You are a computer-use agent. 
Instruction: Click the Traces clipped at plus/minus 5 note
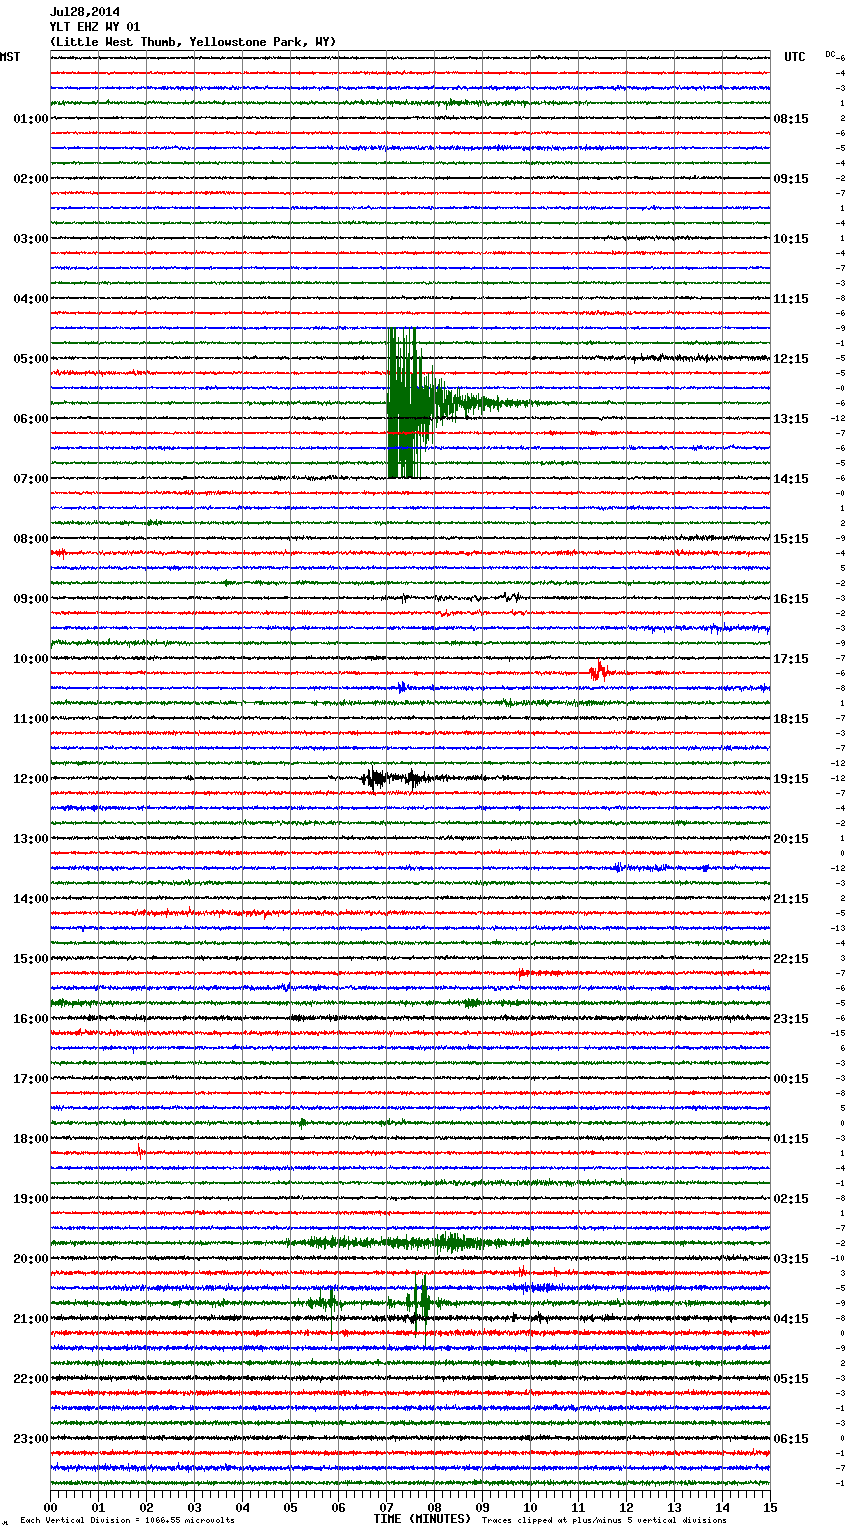[604, 1520]
